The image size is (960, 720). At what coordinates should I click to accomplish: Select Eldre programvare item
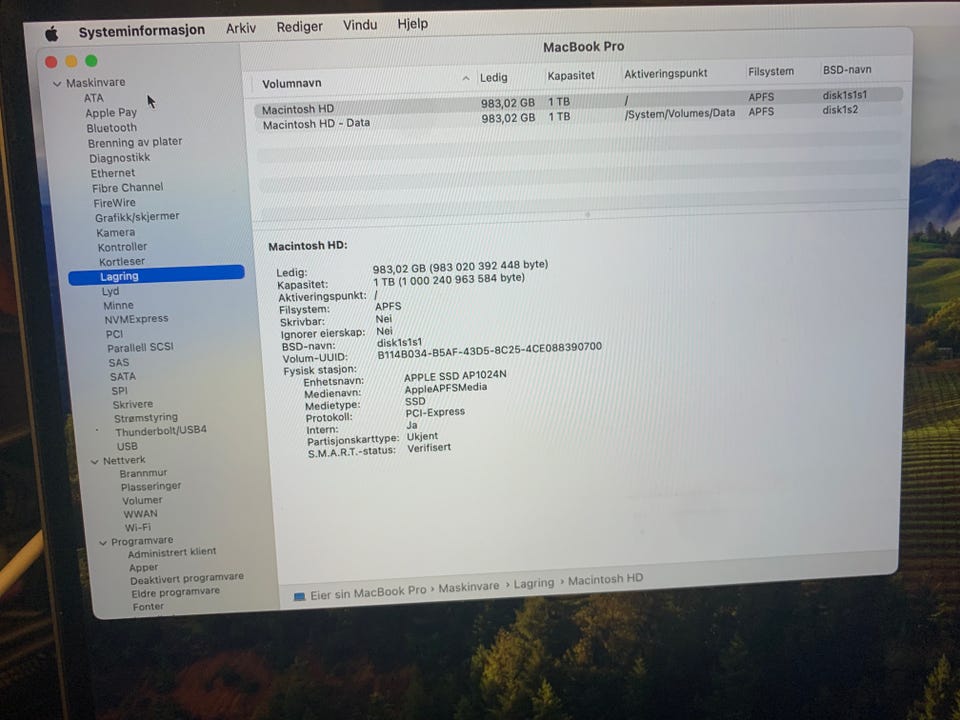[x=175, y=593]
